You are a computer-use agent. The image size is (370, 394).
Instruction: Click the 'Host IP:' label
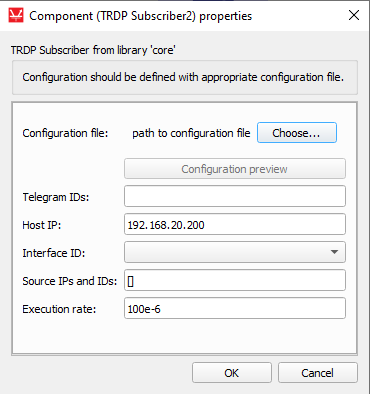tap(42, 225)
